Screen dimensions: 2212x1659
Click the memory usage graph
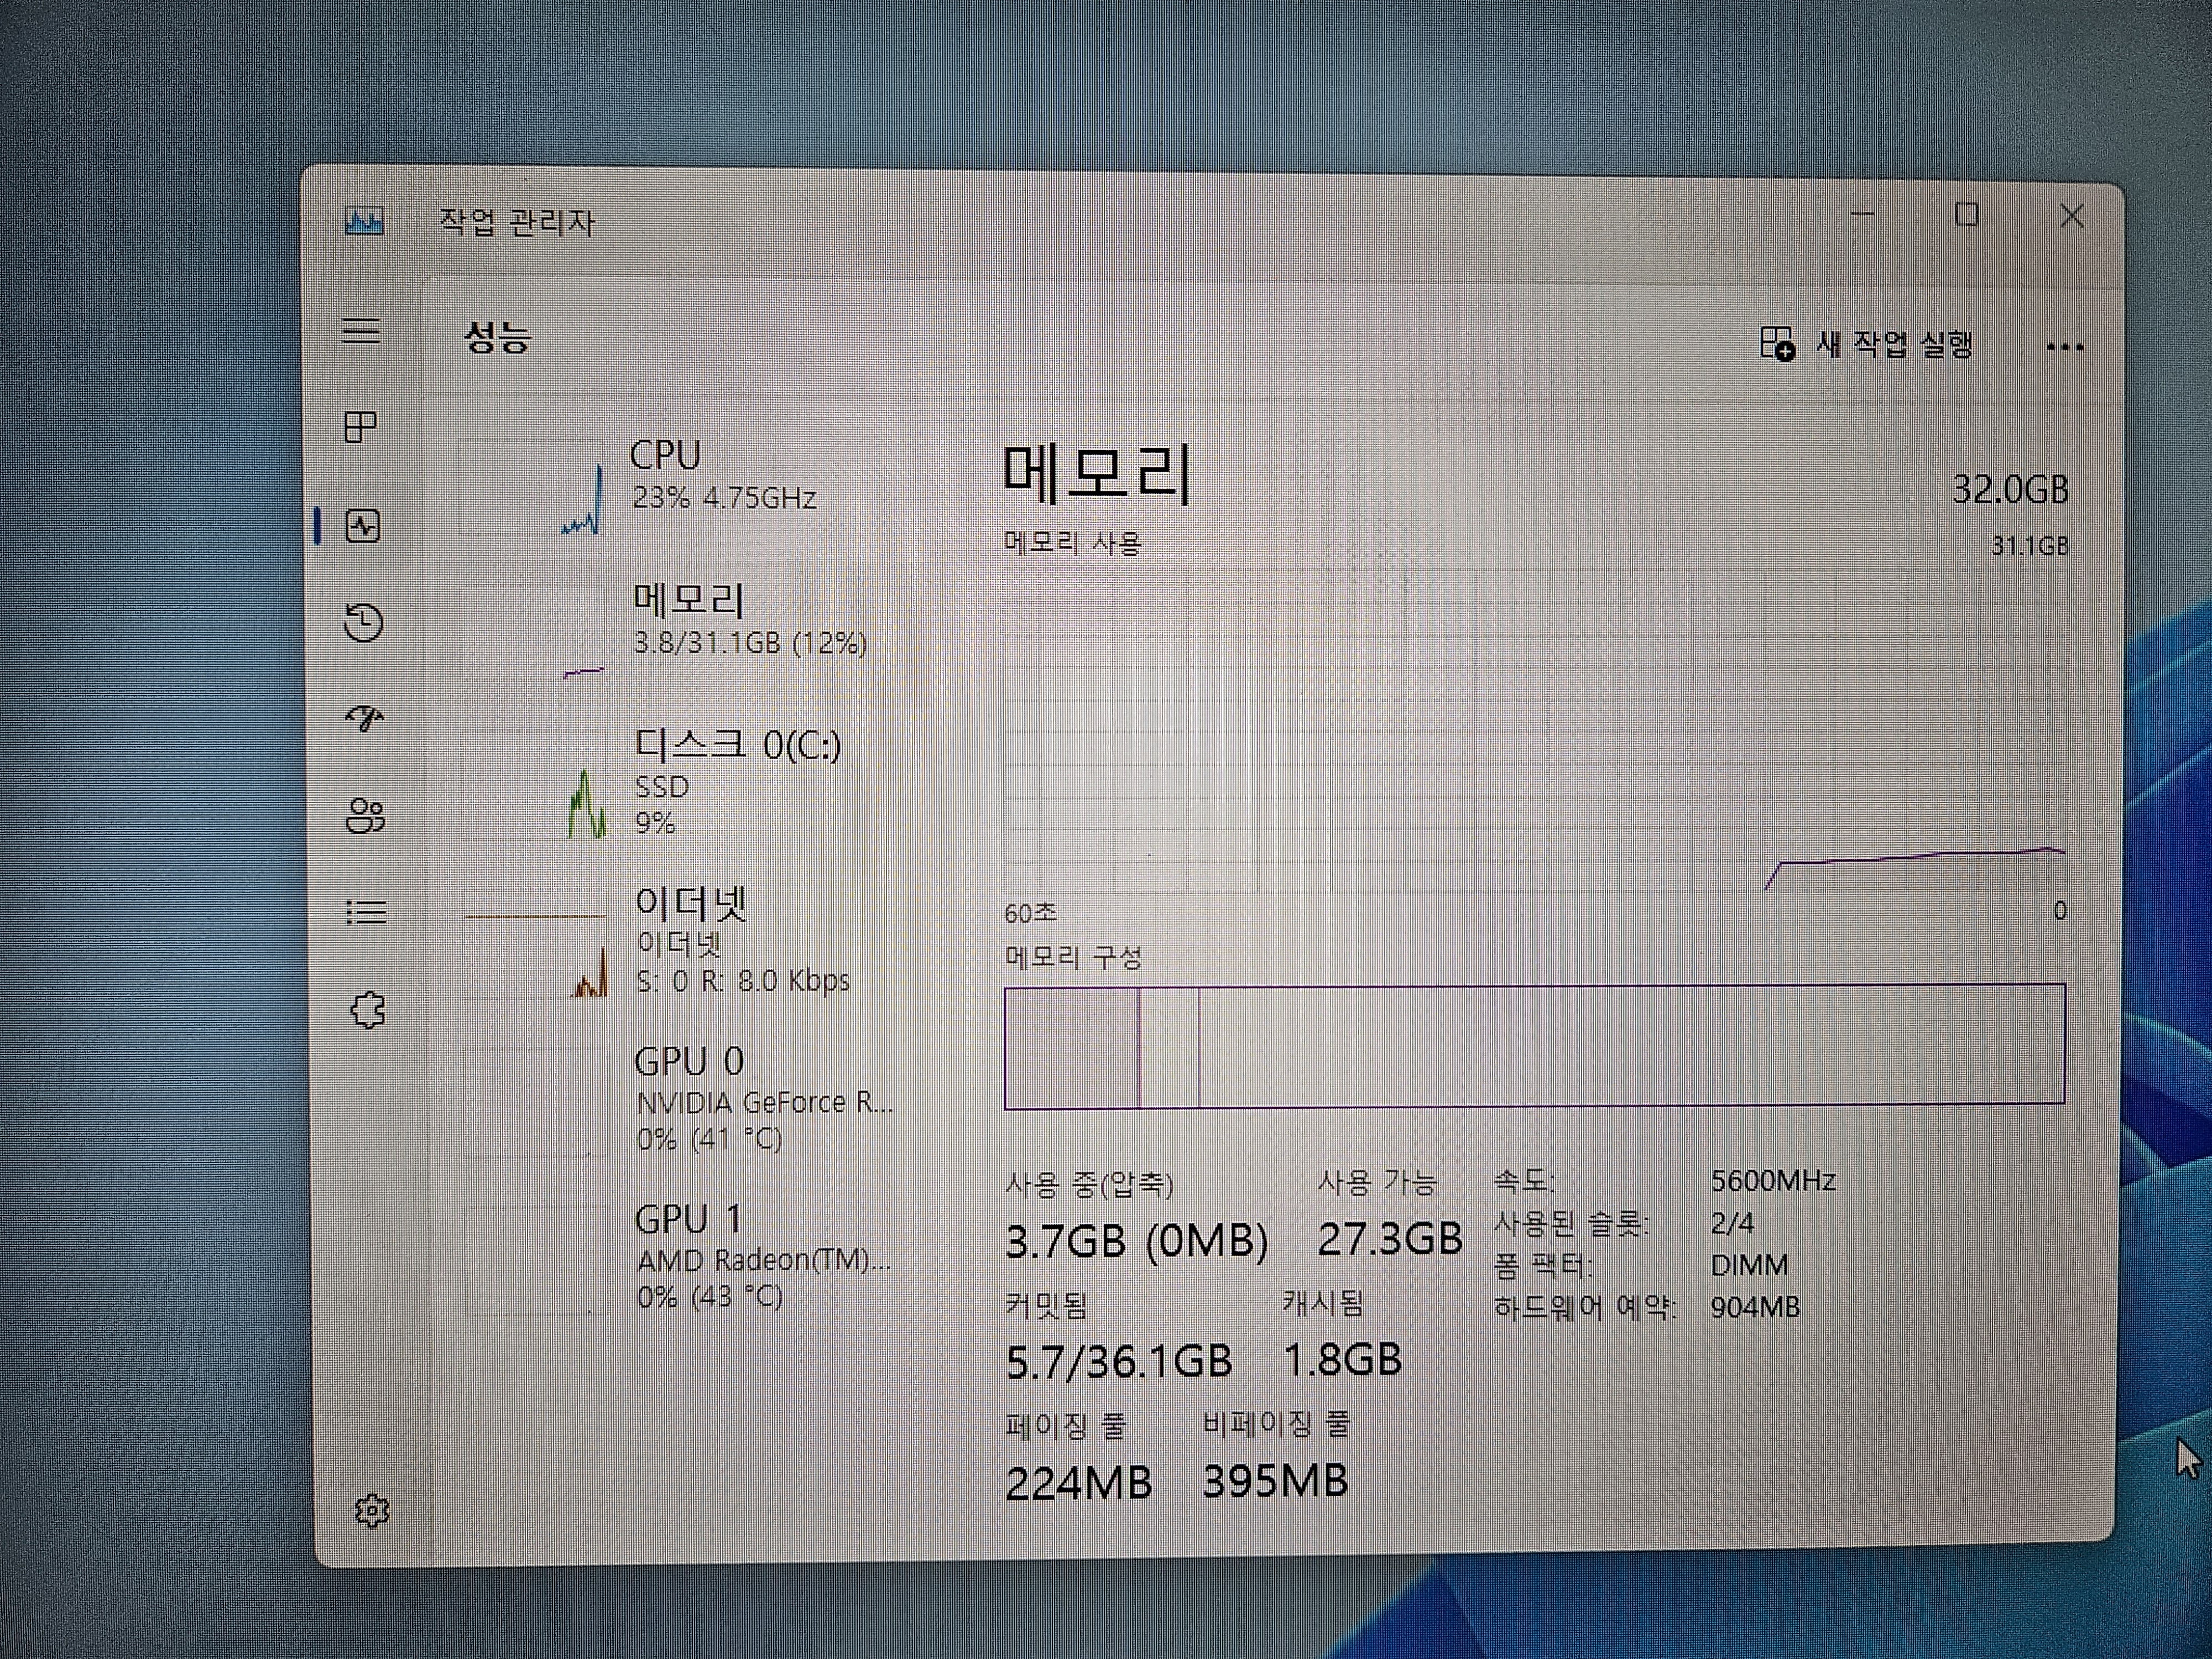(x=1535, y=730)
